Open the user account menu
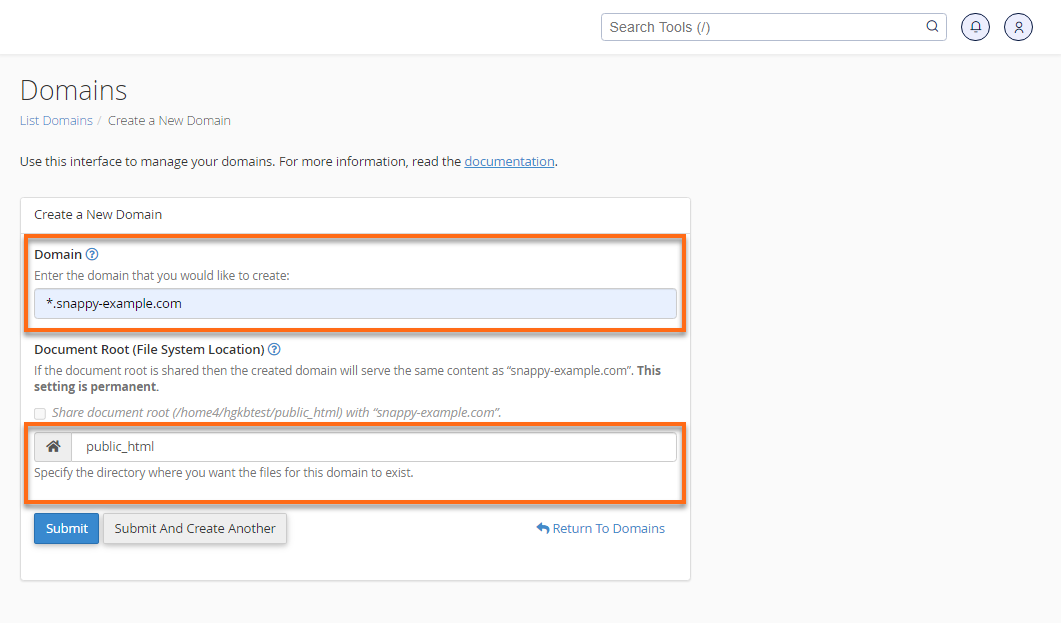1061x623 pixels. [x=1018, y=26]
